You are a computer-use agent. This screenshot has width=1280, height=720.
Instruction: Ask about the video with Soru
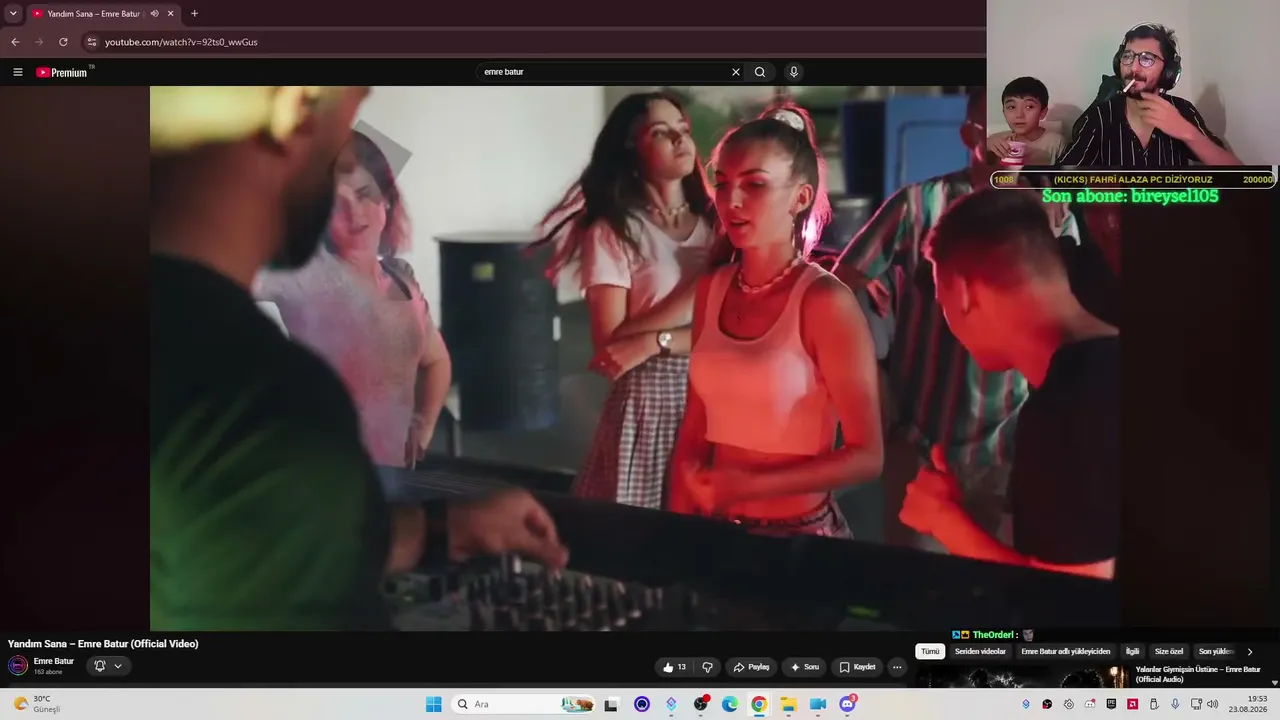coord(804,667)
